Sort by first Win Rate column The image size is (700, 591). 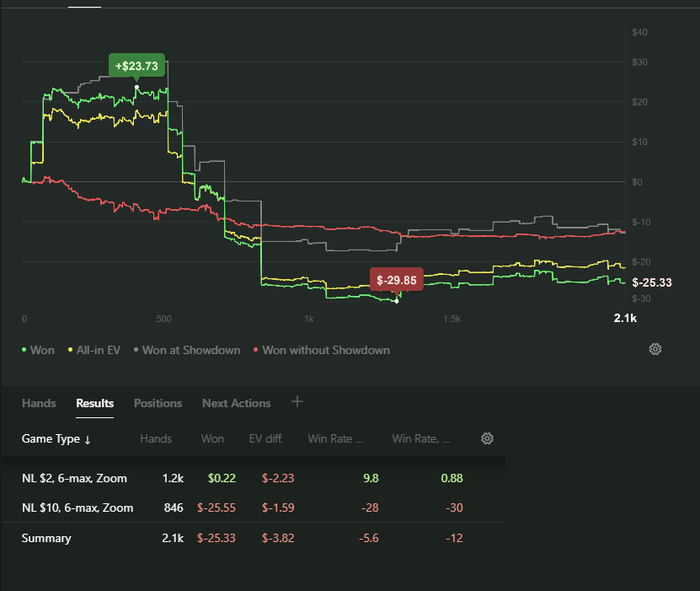(x=335, y=439)
